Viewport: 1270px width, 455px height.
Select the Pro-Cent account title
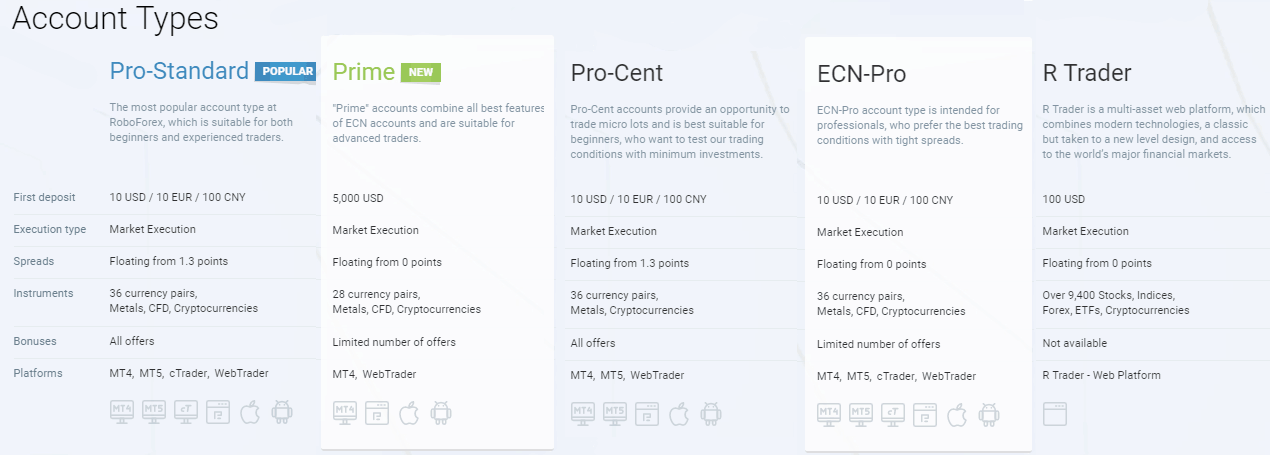617,72
